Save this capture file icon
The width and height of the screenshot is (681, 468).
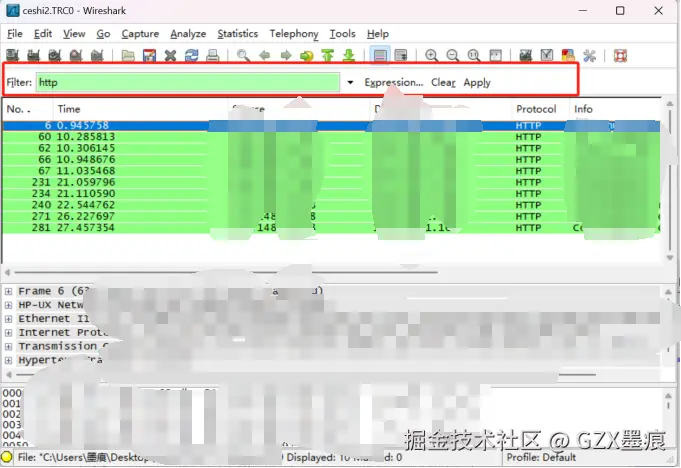(x=149, y=55)
